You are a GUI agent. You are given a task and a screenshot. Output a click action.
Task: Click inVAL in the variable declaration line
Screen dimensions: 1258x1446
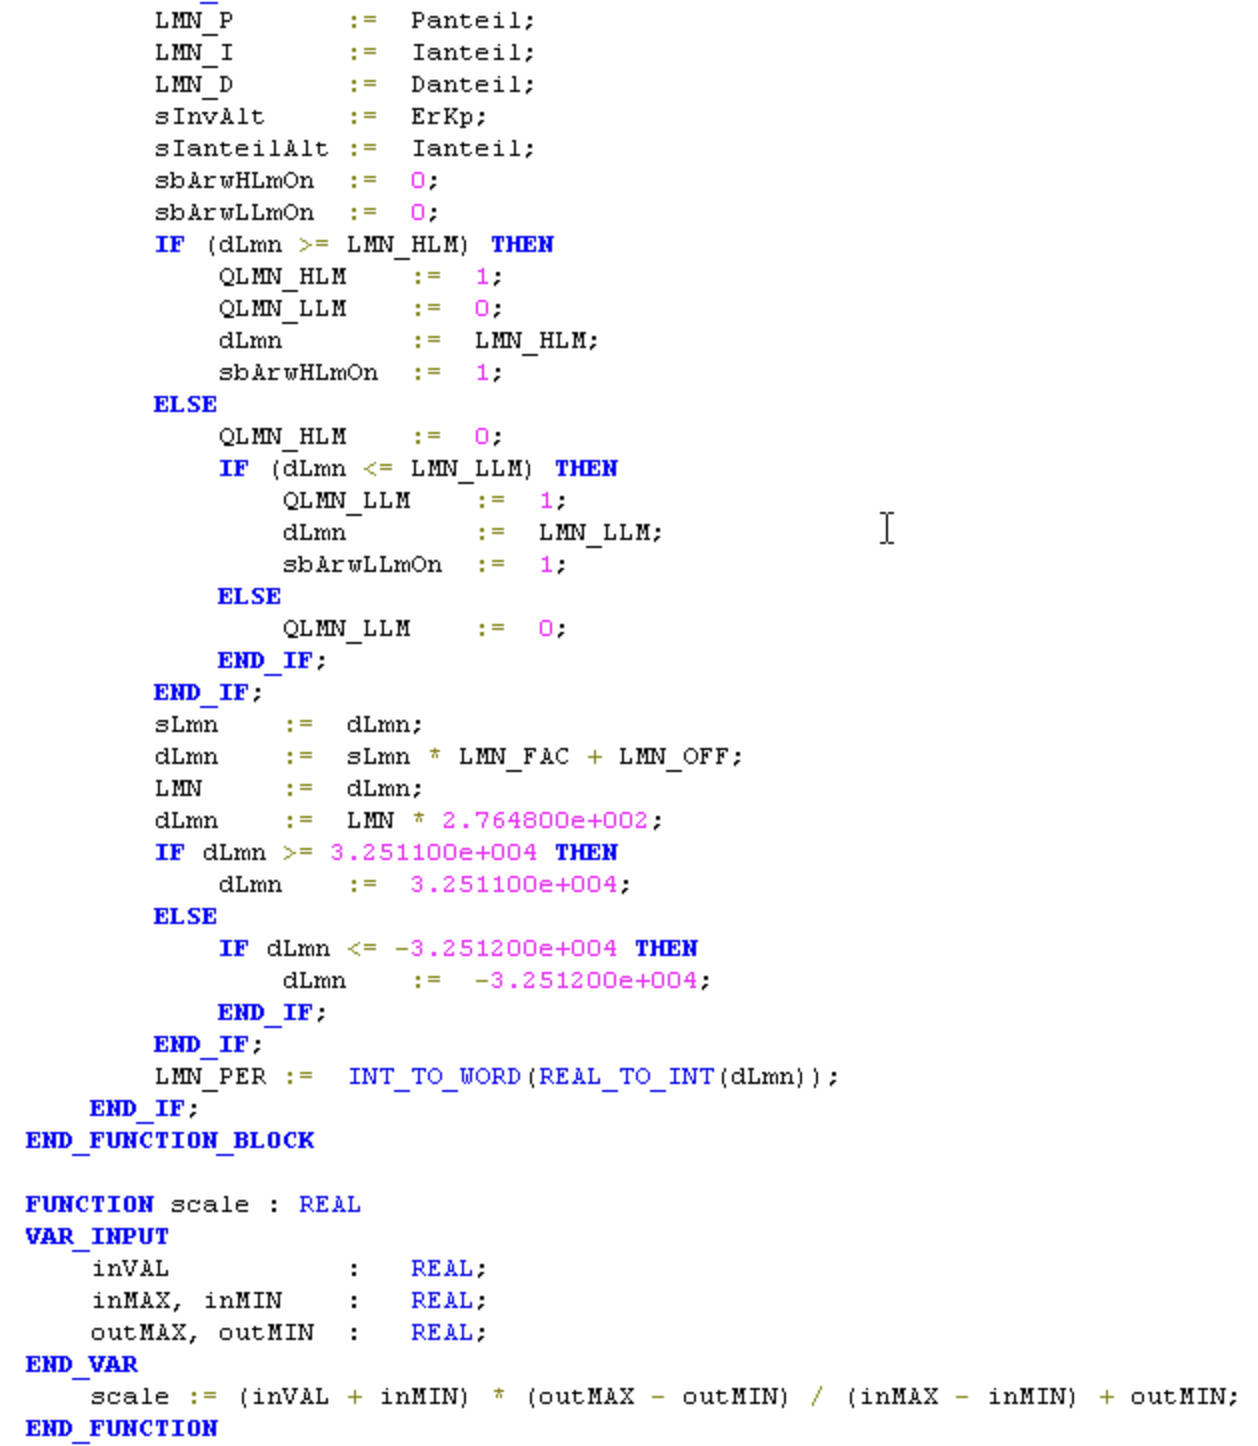coord(130,1268)
